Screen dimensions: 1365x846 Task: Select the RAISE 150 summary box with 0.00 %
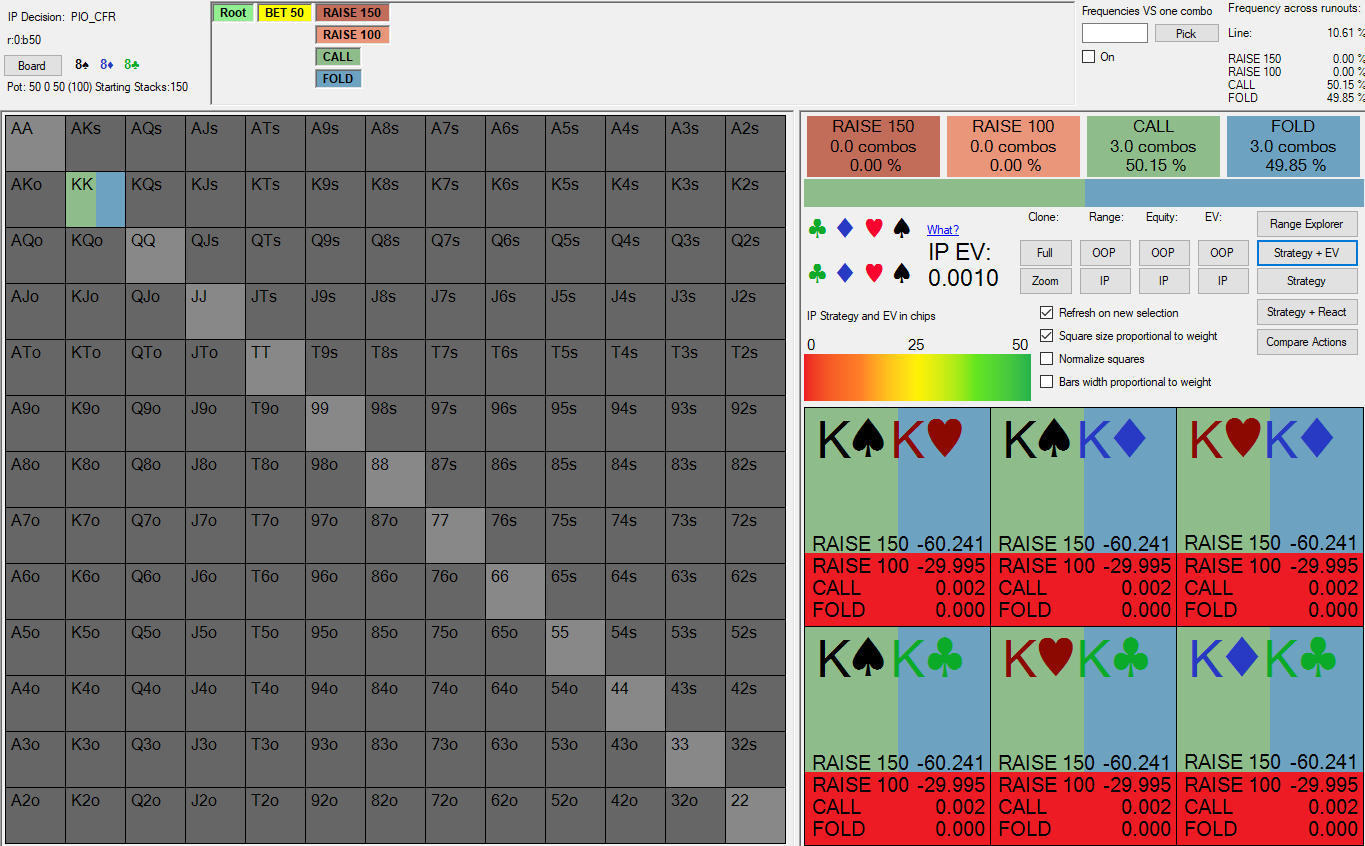point(873,146)
